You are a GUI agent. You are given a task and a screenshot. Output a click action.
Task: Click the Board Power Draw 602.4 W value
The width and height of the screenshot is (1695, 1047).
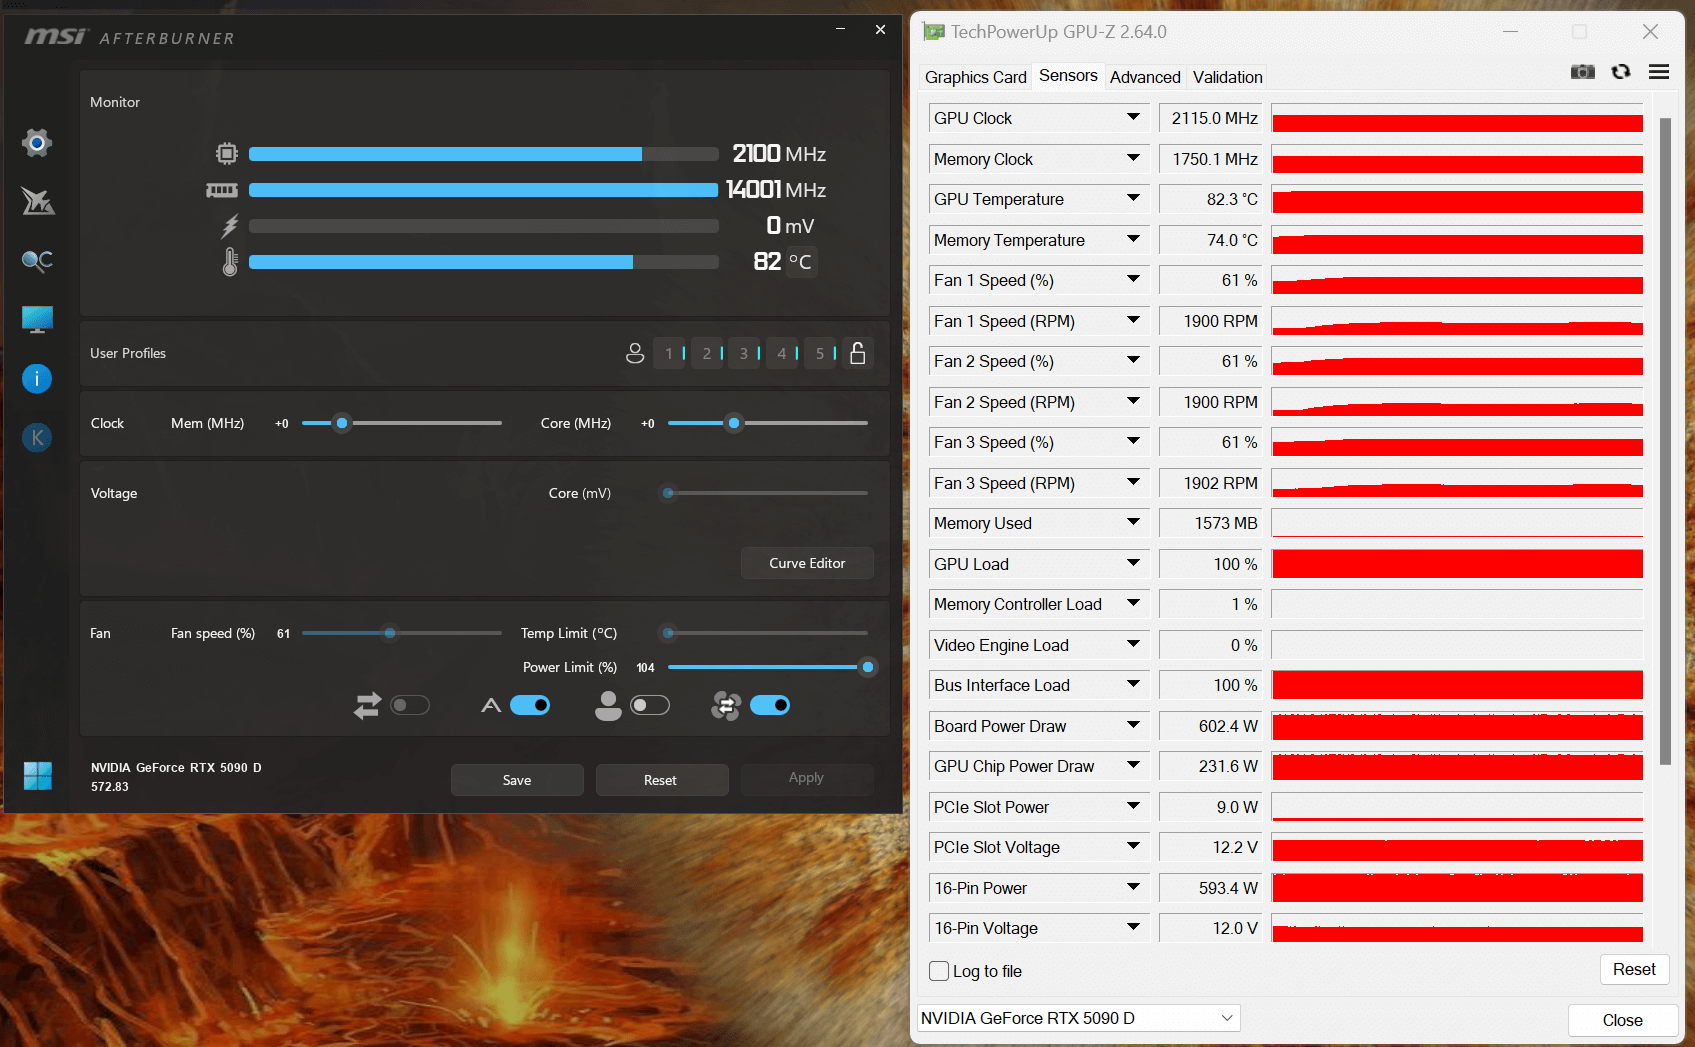1210,726
